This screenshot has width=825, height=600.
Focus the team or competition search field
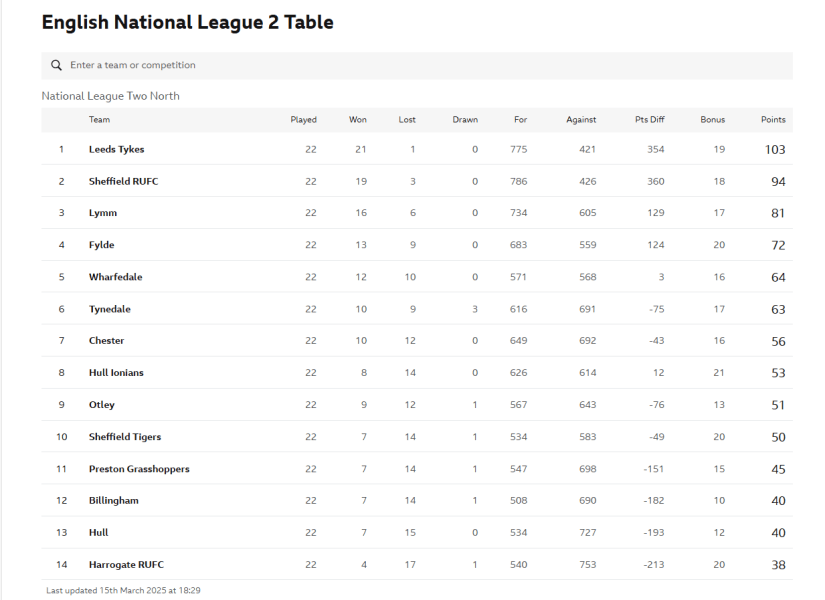(420, 65)
